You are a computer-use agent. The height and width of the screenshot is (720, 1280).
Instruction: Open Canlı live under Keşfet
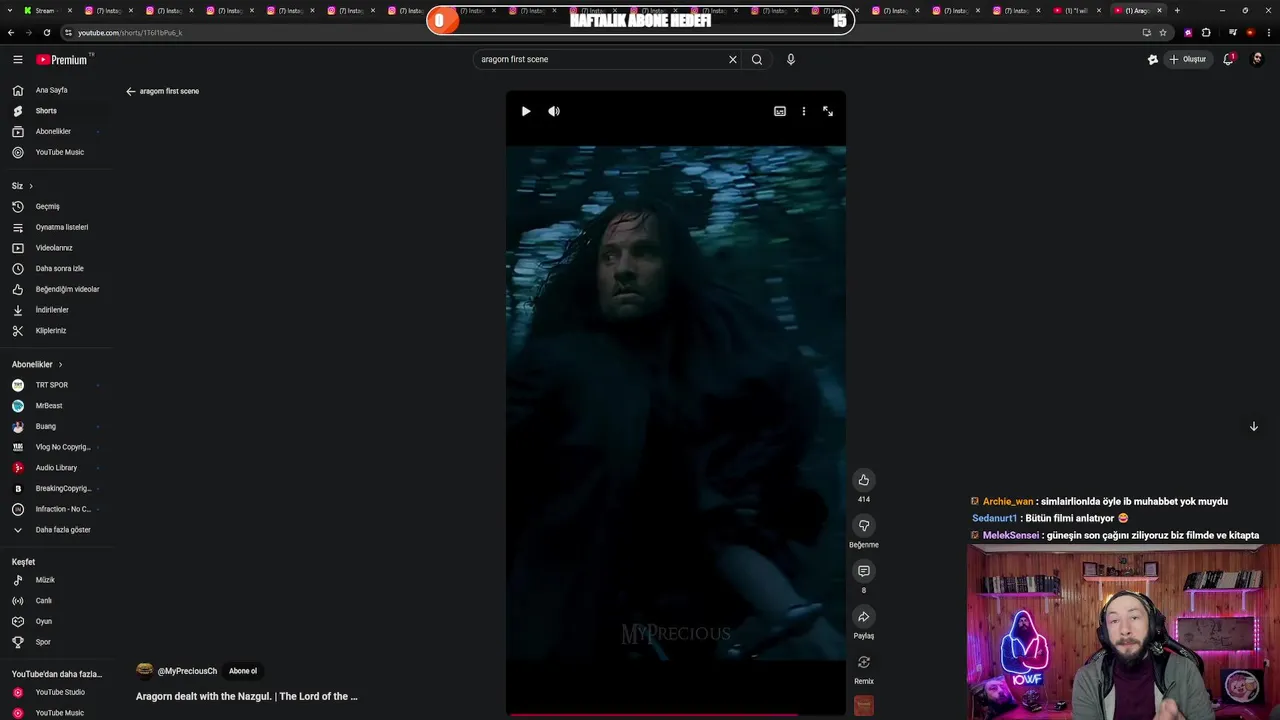tap(54, 601)
